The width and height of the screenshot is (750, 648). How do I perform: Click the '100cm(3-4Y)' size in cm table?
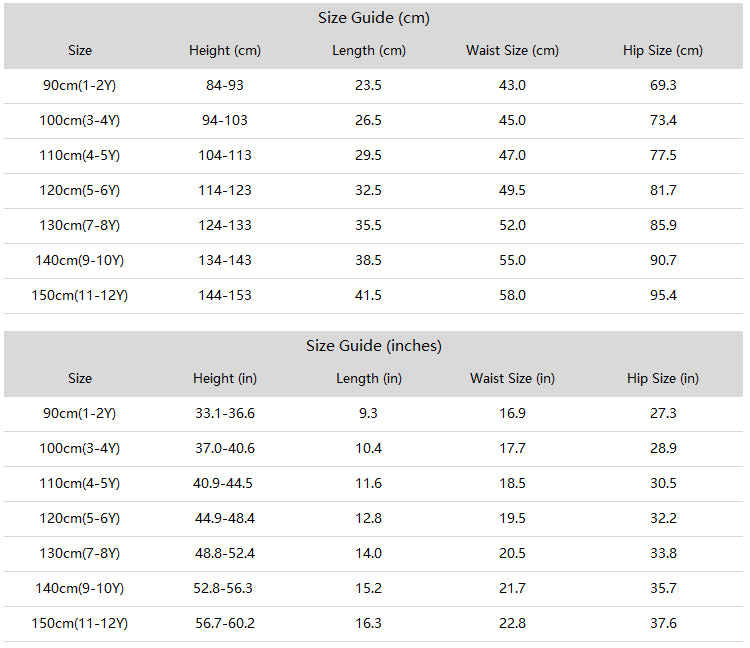pos(79,121)
